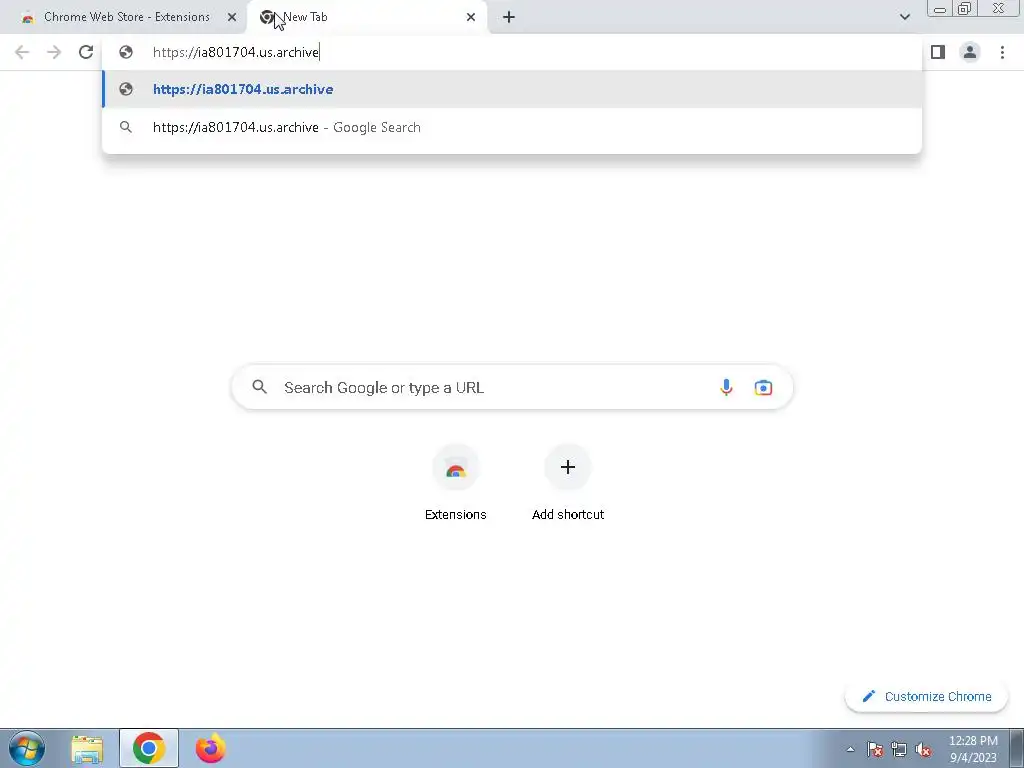The image size is (1024, 768).
Task: Click the Customize Chrome button
Action: pos(926,696)
